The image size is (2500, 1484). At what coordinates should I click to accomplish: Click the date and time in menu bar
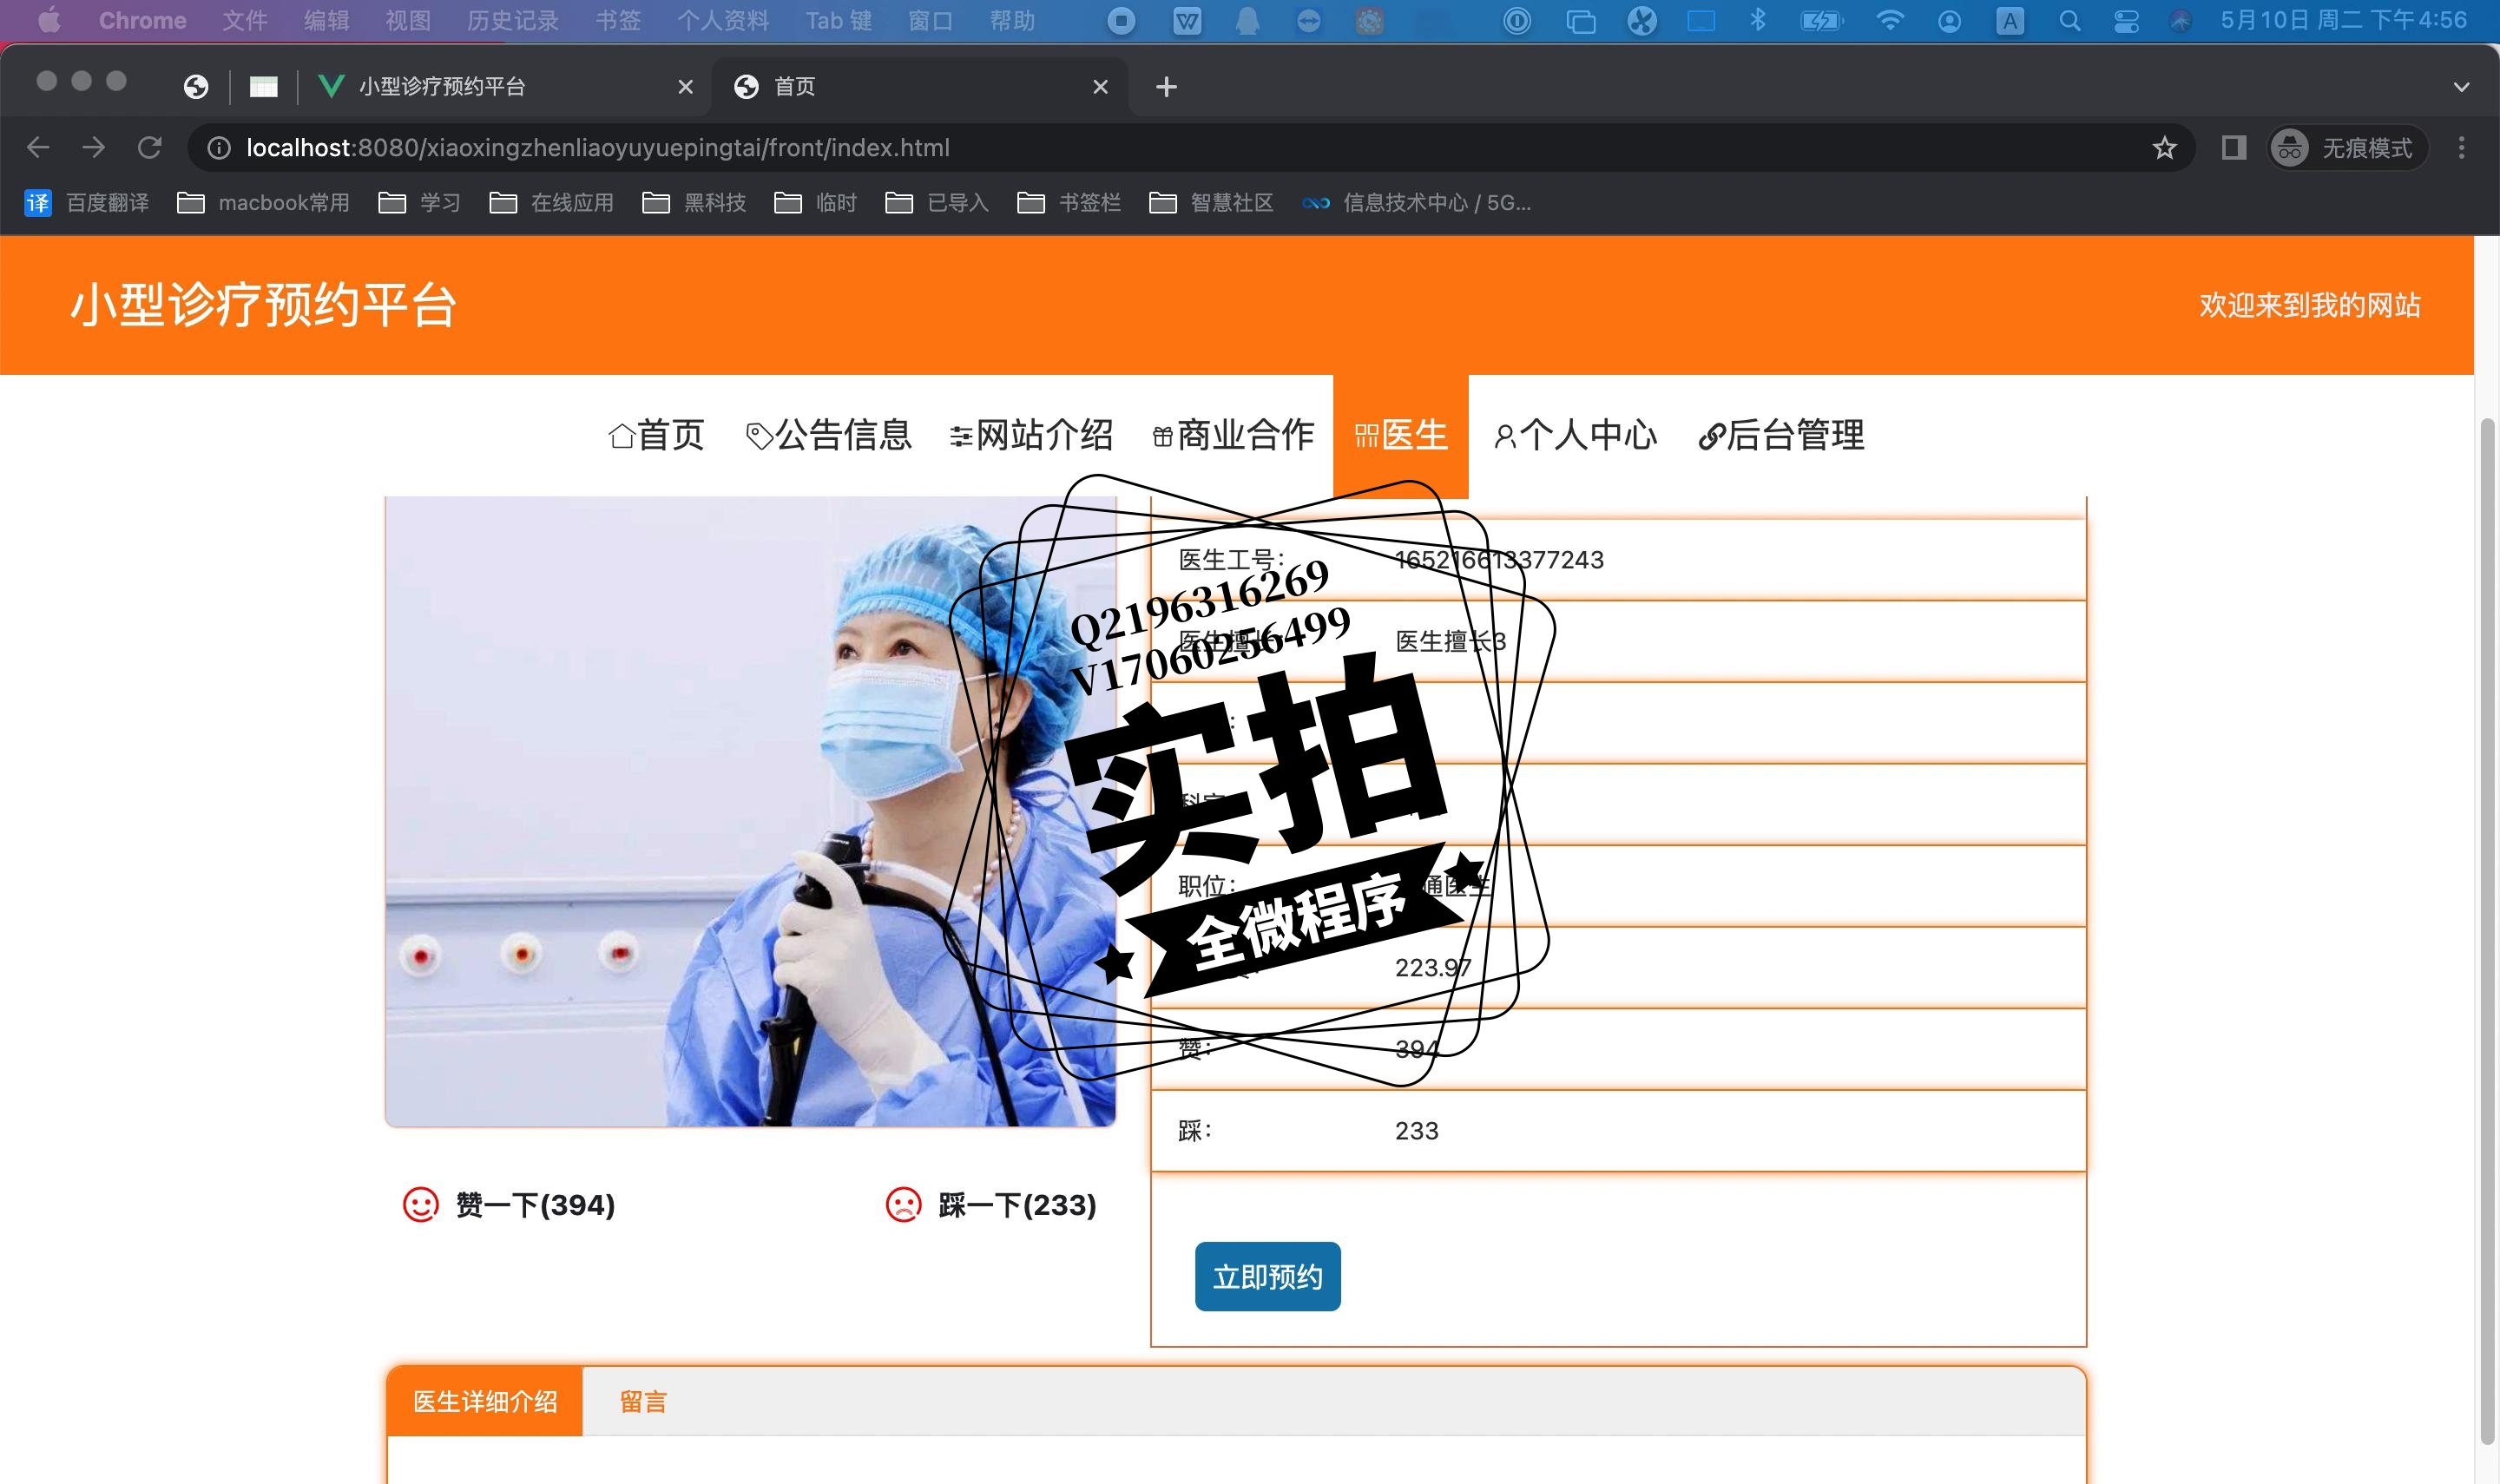(x=2343, y=20)
